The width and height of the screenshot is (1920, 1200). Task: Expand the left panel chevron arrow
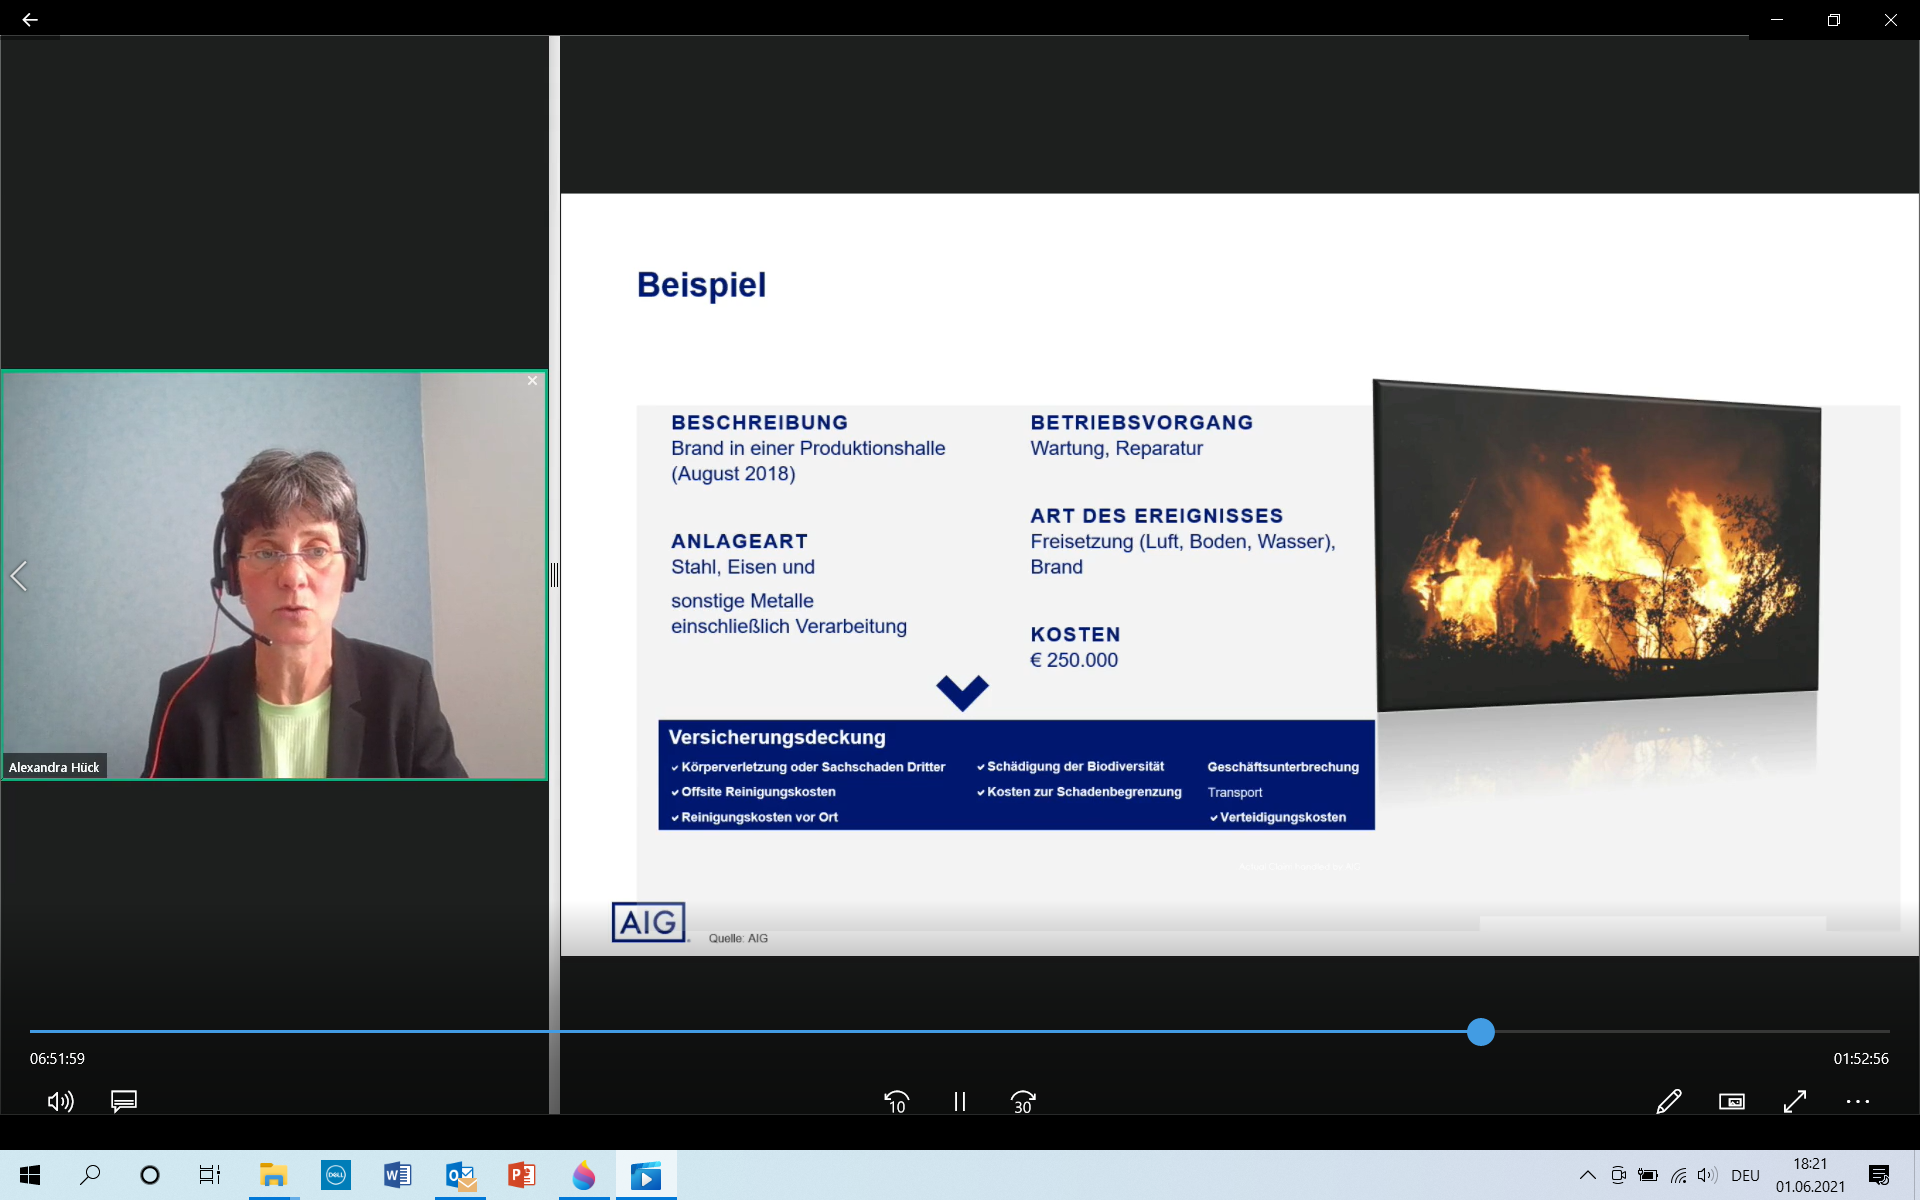(x=18, y=575)
